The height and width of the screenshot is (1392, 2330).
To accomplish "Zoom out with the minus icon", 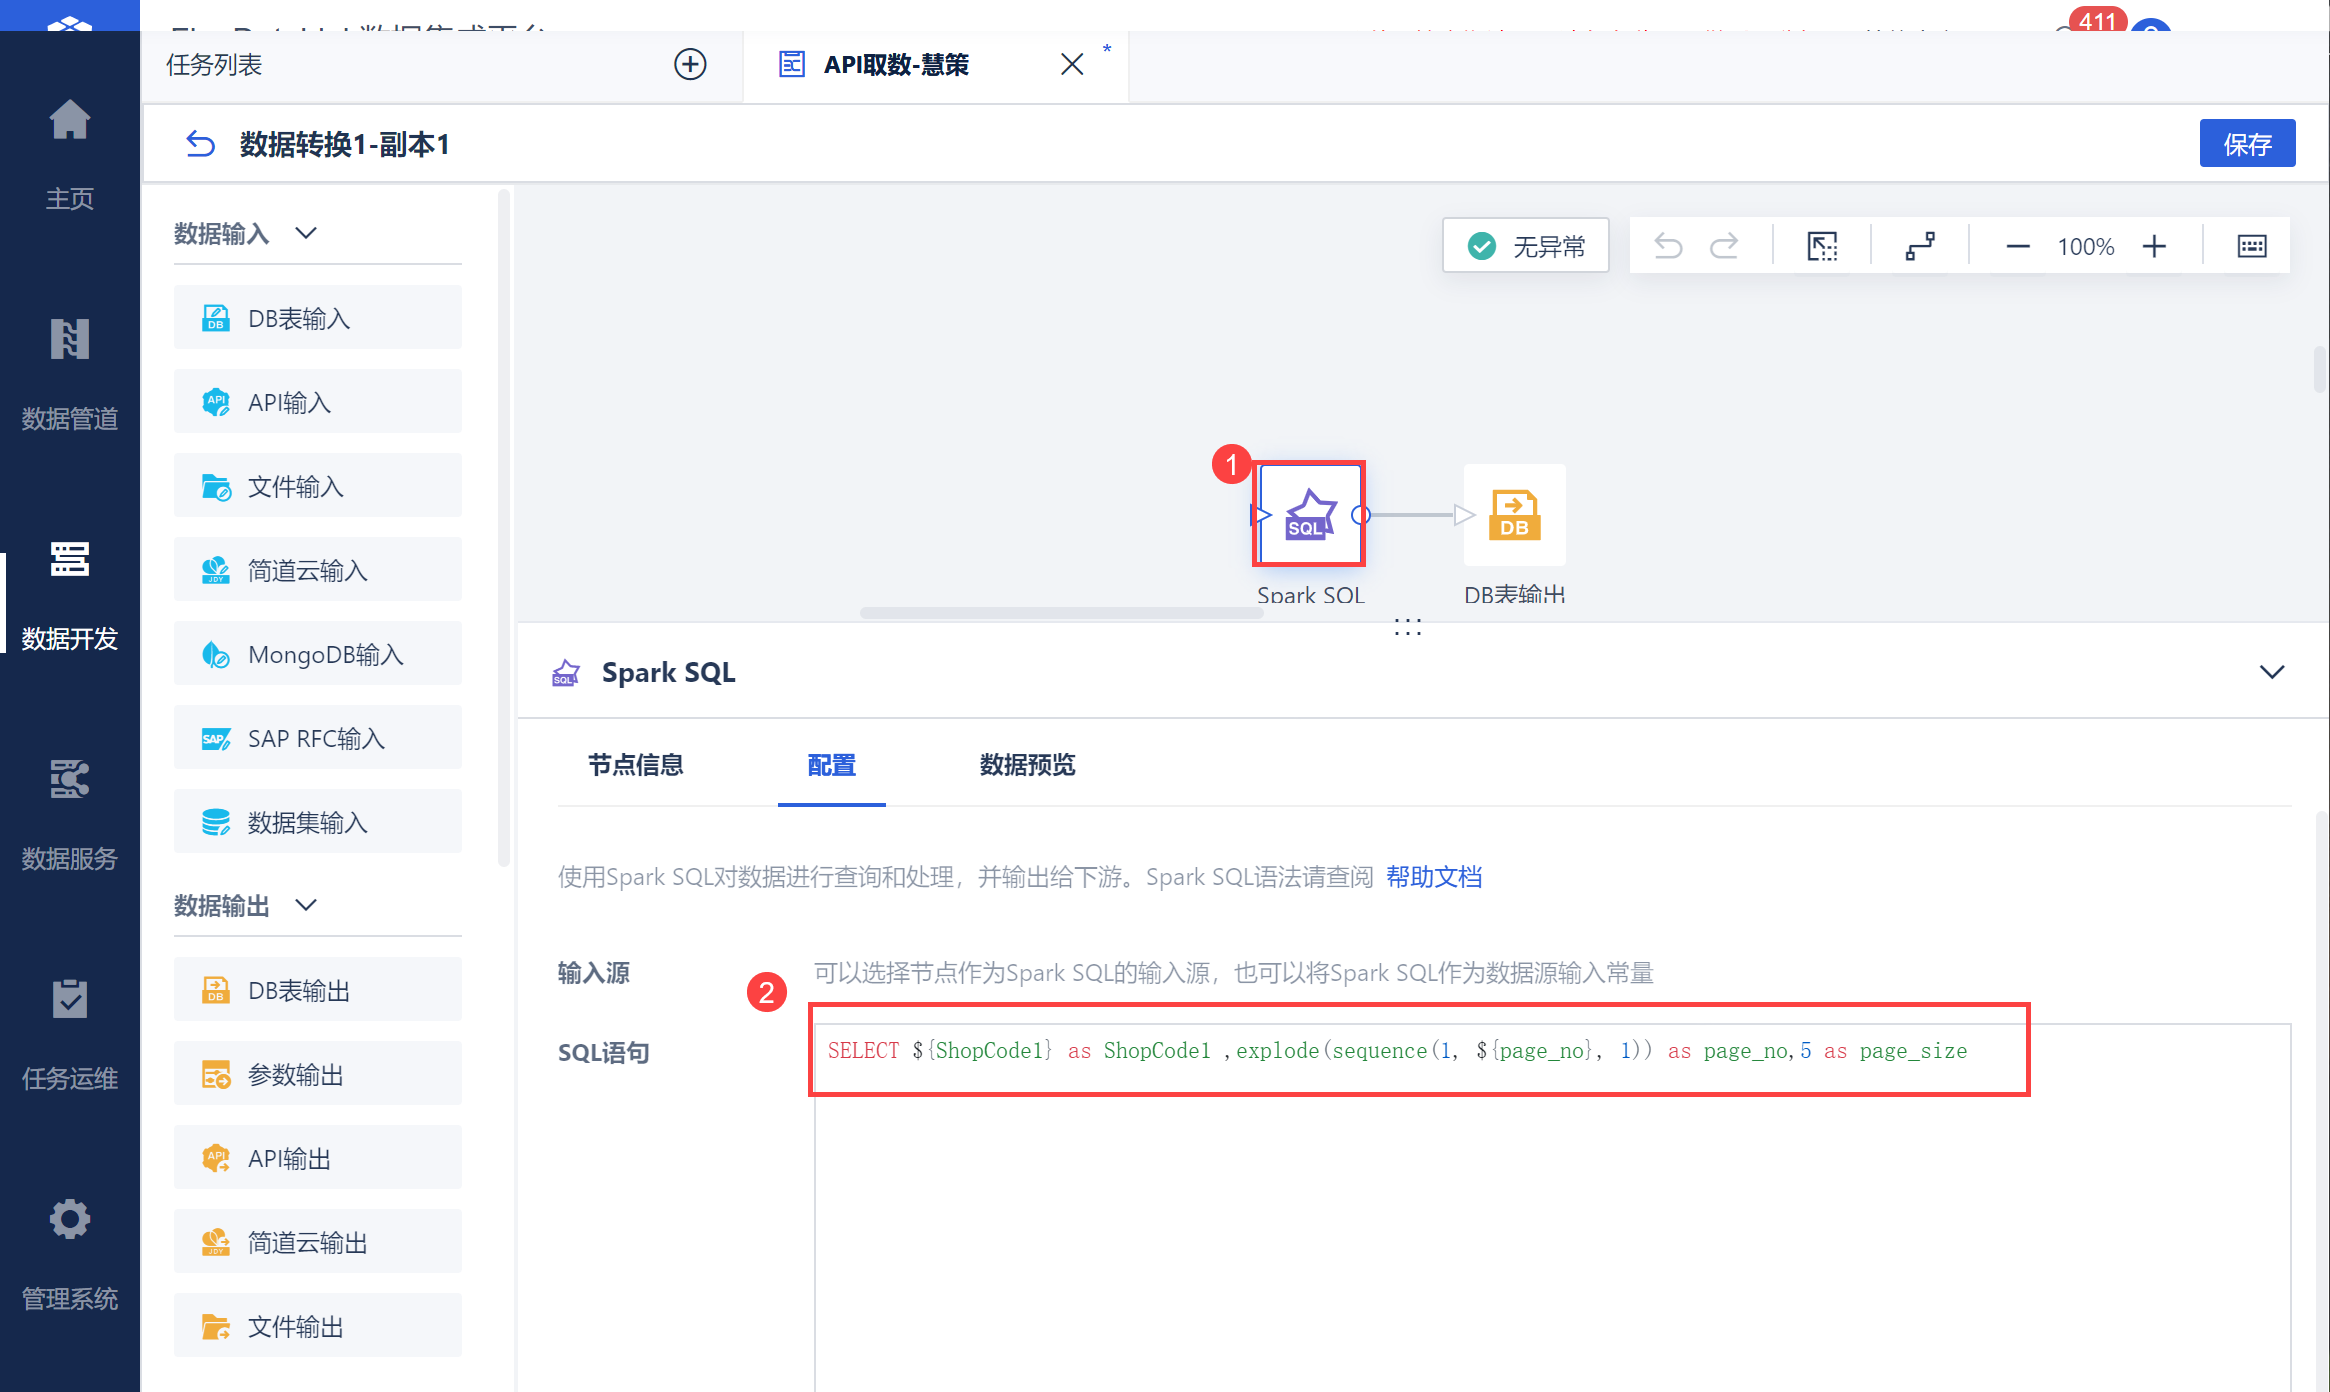I will coord(2018,246).
